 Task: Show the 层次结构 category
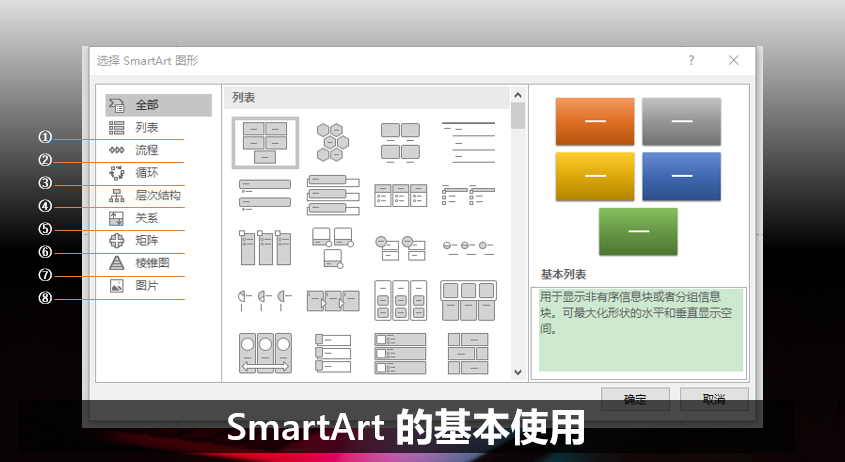point(158,196)
